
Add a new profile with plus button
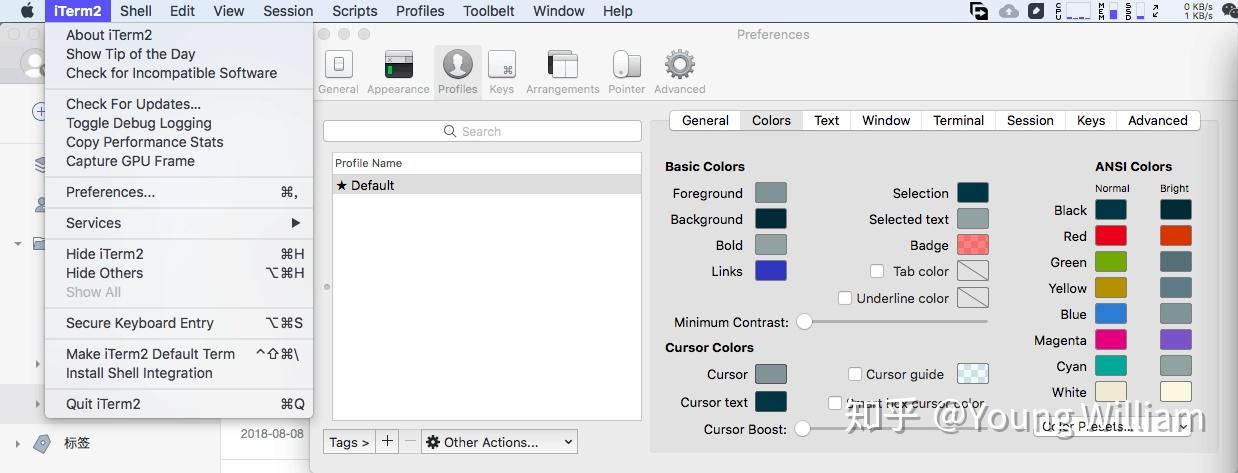pos(387,442)
